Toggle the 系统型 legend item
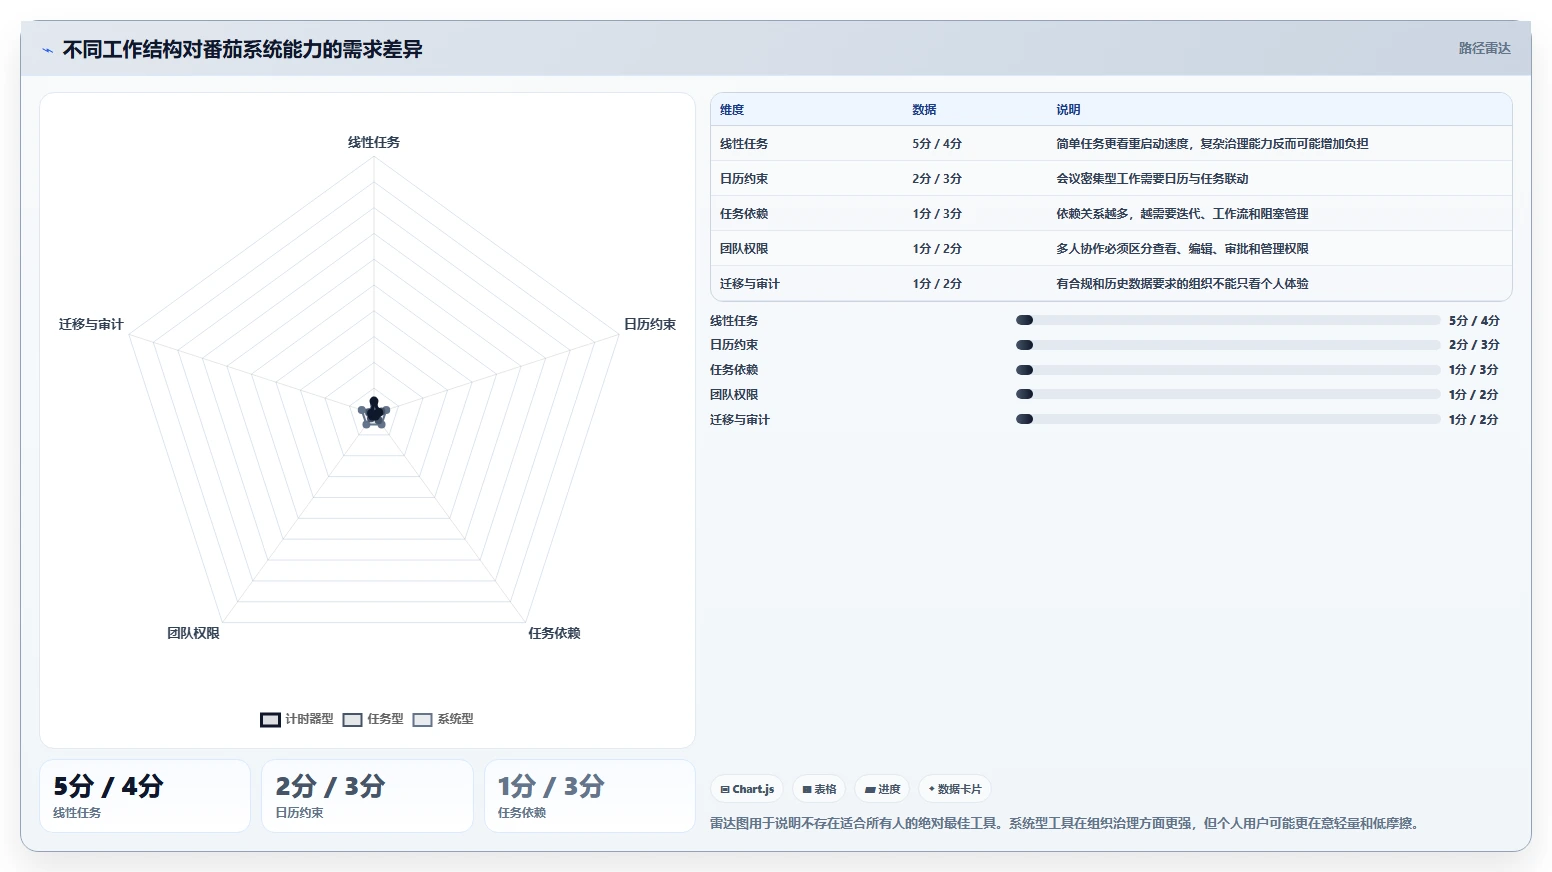 (x=443, y=719)
